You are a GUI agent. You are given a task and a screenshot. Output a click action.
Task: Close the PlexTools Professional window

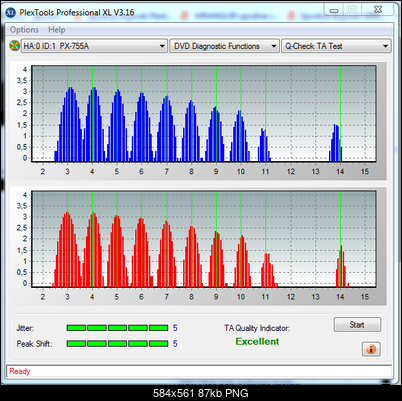click(x=378, y=10)
